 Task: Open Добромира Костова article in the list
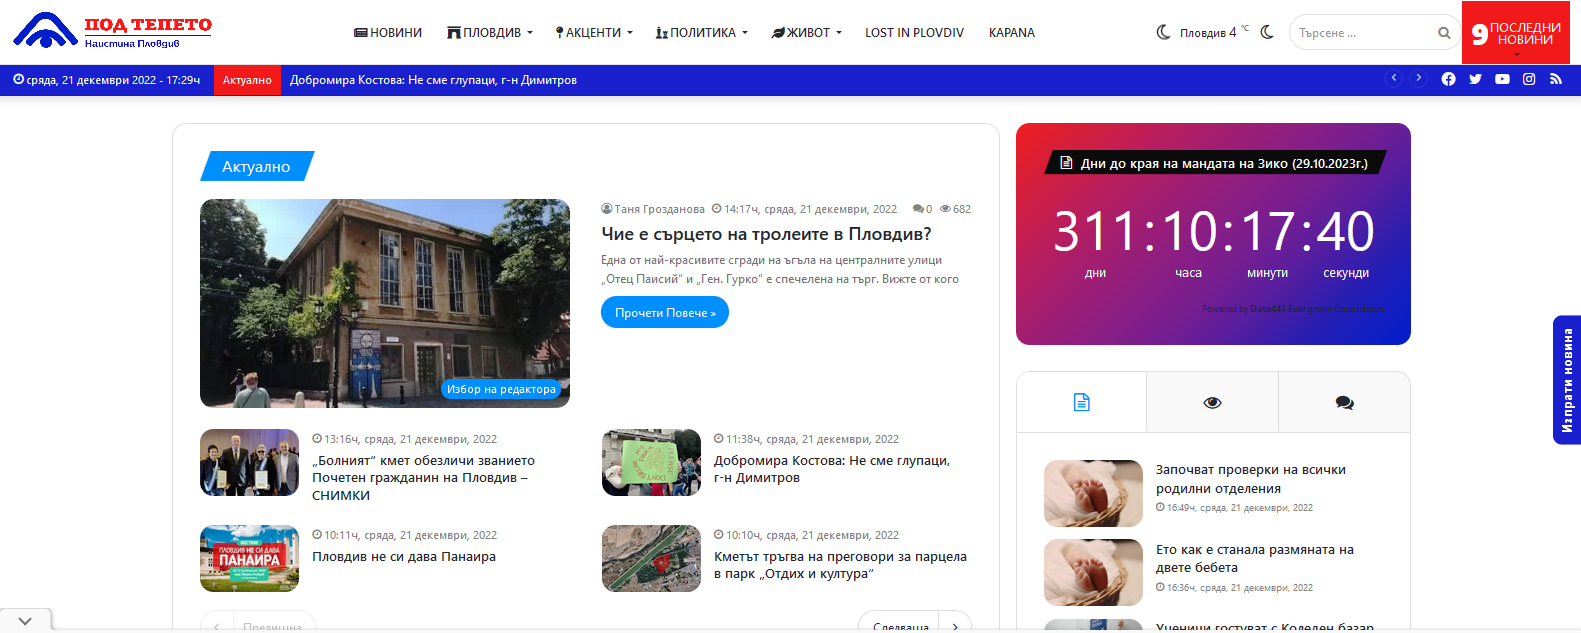click(832, 469)
